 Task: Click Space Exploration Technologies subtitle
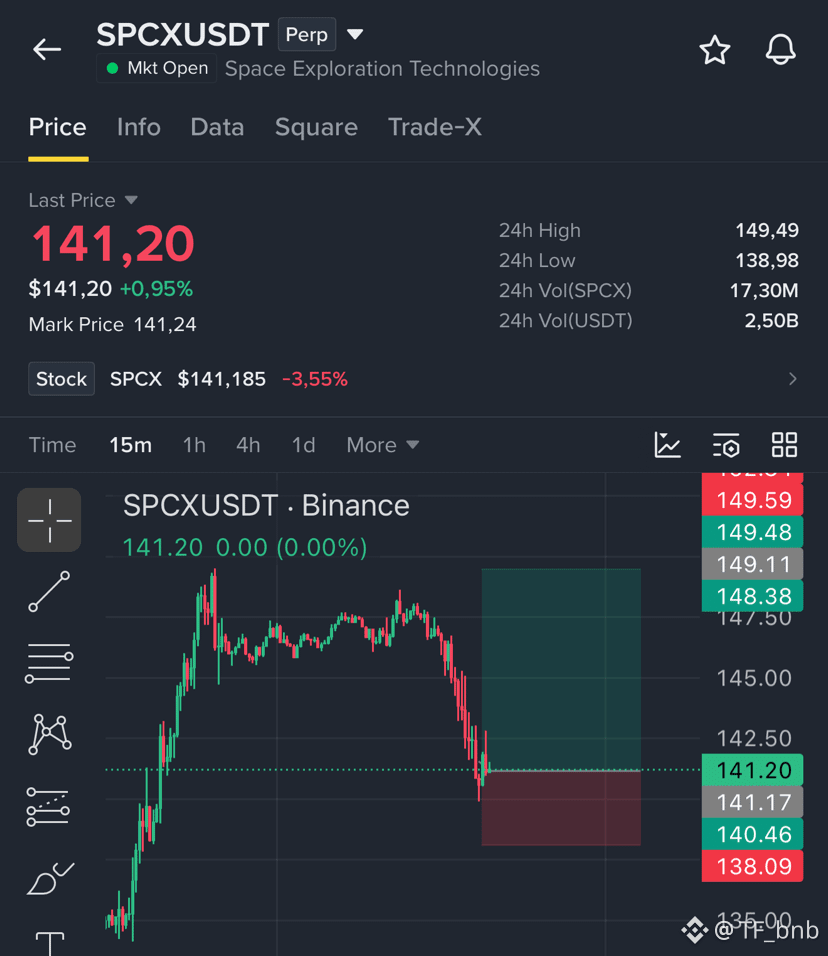pos(382,69)
